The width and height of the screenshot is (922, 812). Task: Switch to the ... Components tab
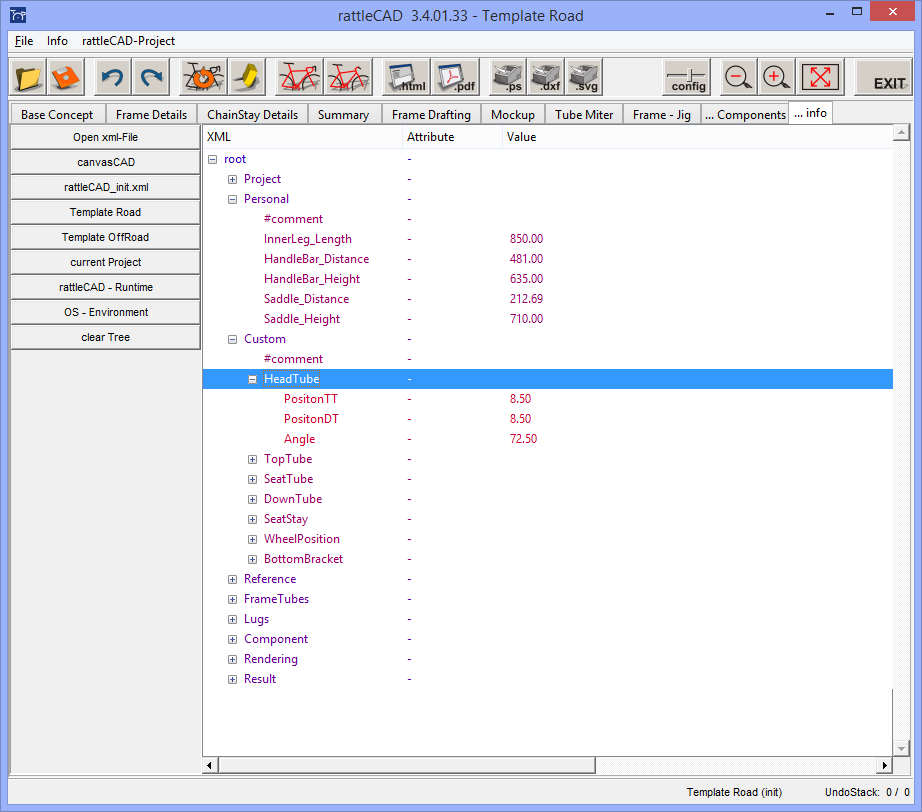[745, 115]
